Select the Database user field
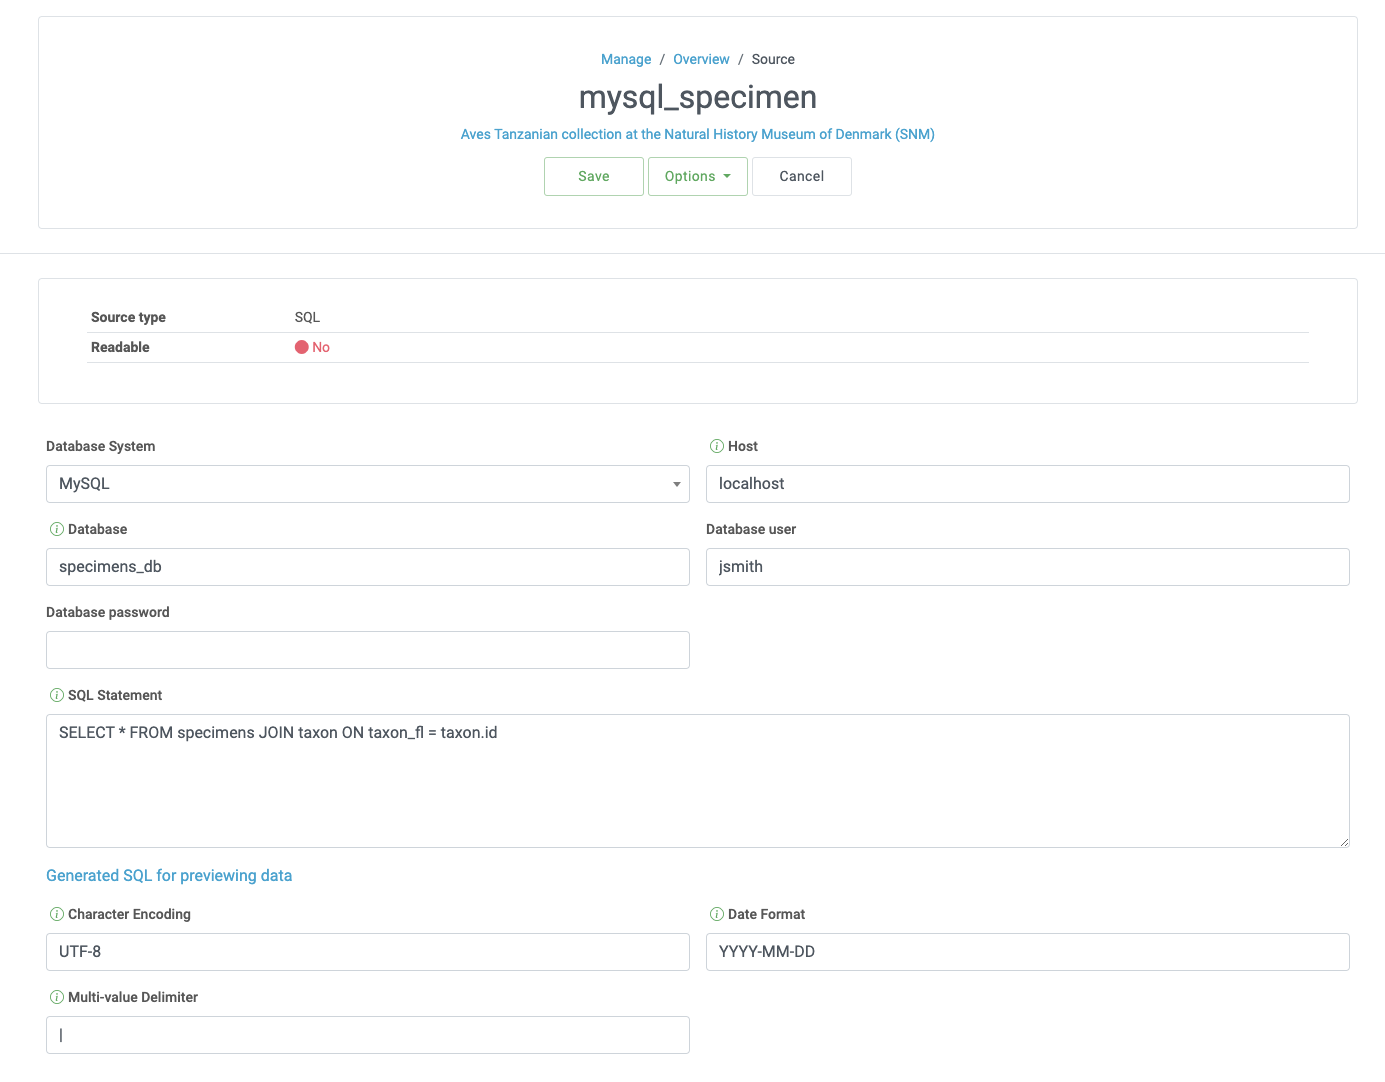The width and height of the screenshot is (1385, 1082). point(1027,567)
